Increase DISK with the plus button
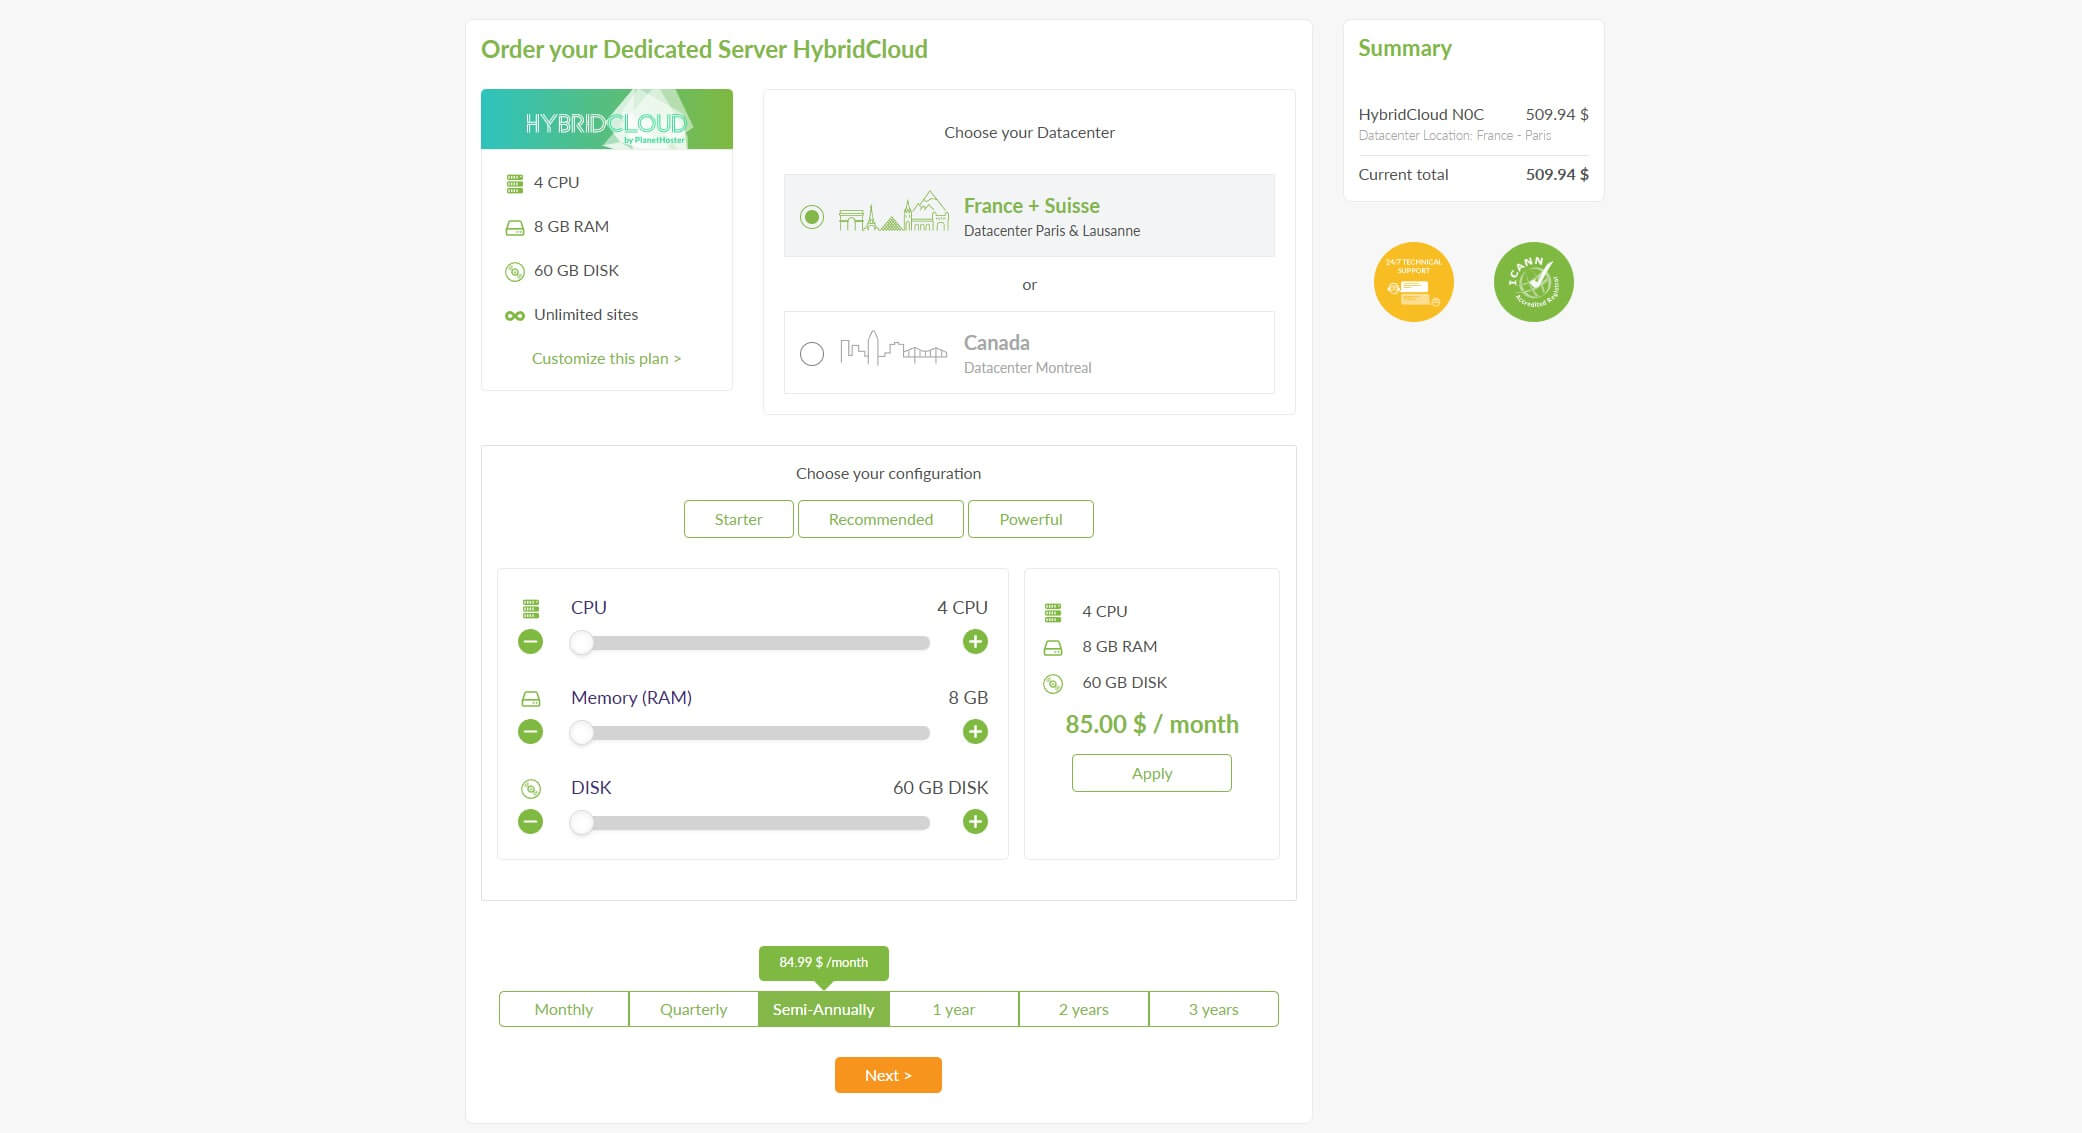This screenshot has width=2082, height=1133. (975, 822)
